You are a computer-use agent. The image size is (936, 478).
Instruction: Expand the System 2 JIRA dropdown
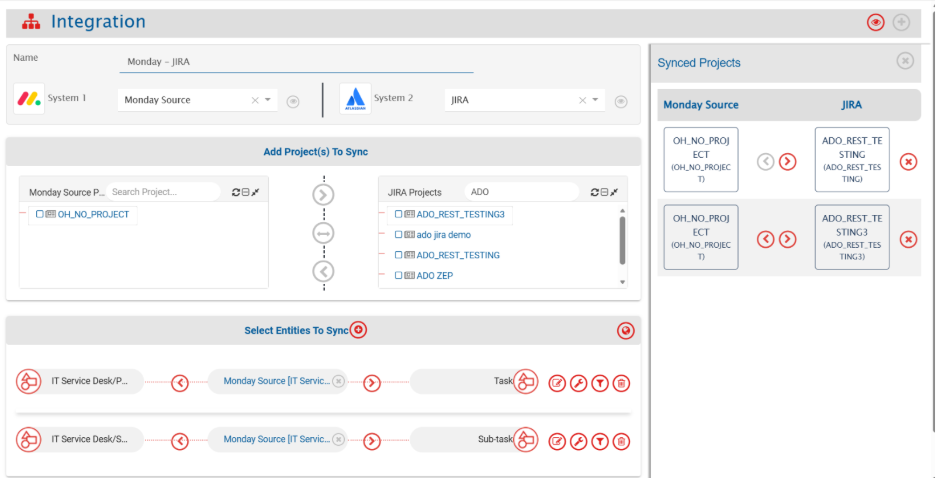(596, 100)
